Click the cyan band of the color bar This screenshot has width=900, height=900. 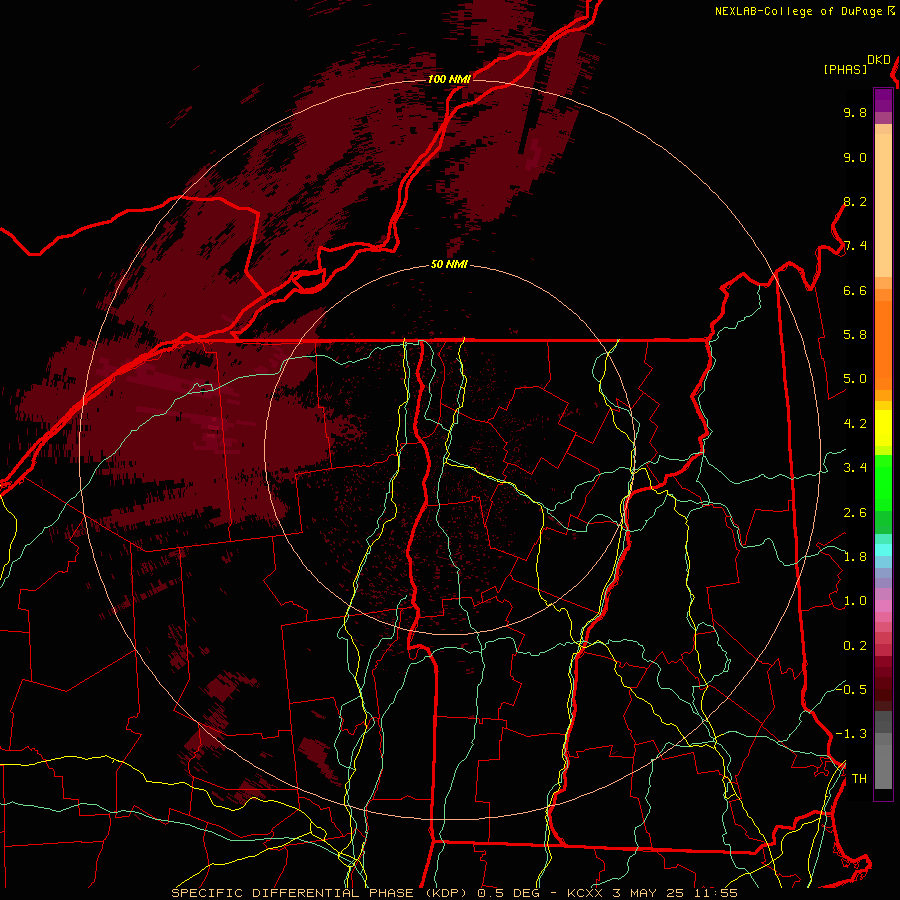[x=883, y=550]
